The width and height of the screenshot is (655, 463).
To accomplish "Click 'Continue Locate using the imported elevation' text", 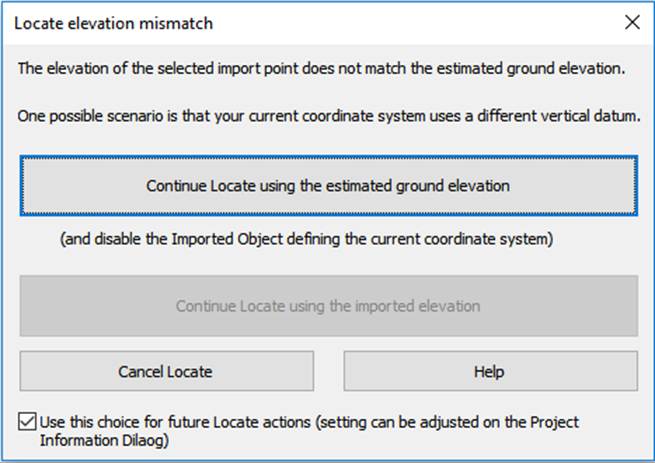I will pos(328,306).
